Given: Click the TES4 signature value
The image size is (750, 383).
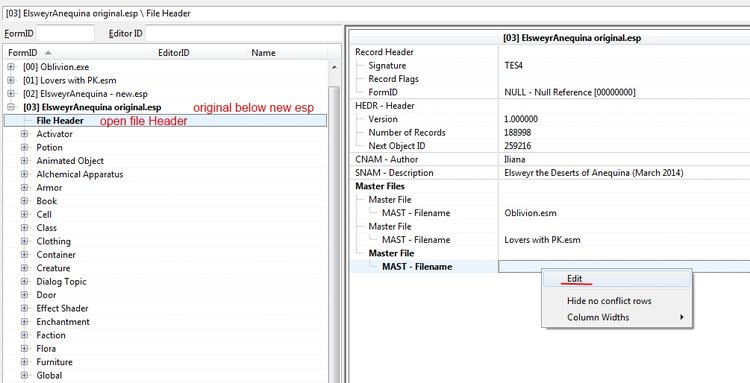Looking at the screenshot, I should coord(513,66).
